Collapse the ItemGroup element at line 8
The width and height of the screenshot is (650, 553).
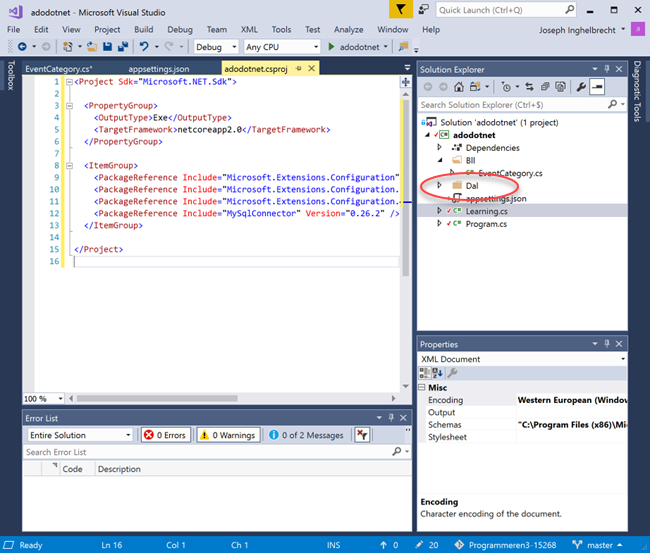(x=70, y=165)
